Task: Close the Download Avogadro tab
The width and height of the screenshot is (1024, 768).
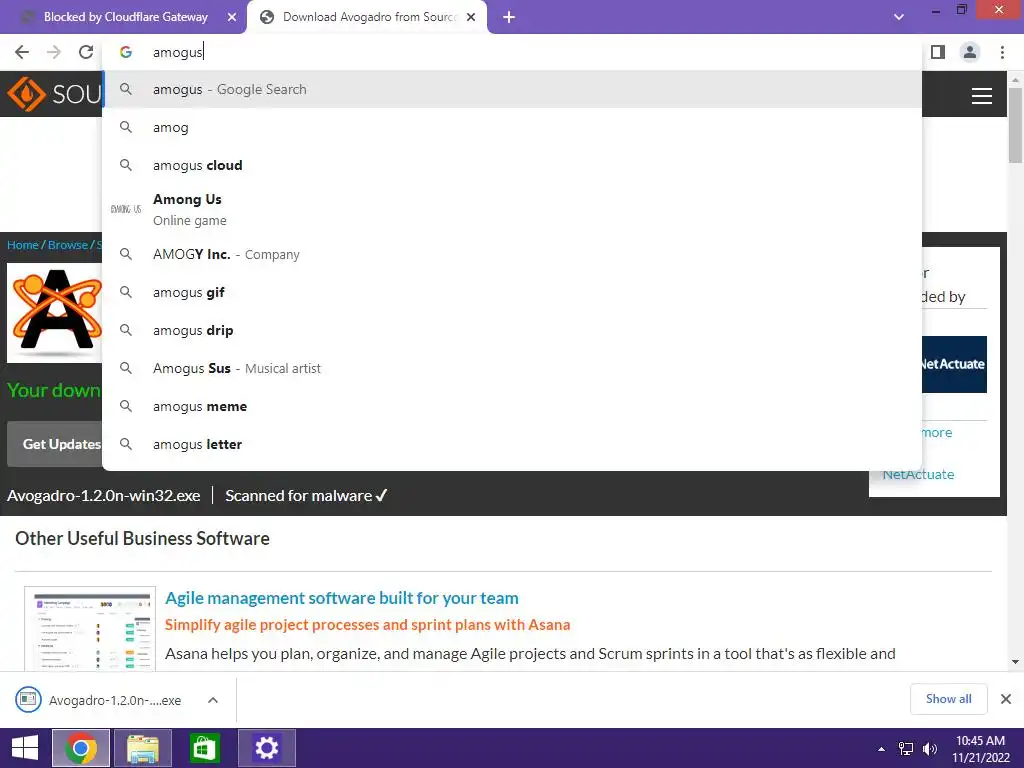Action: tap(471, 18)
